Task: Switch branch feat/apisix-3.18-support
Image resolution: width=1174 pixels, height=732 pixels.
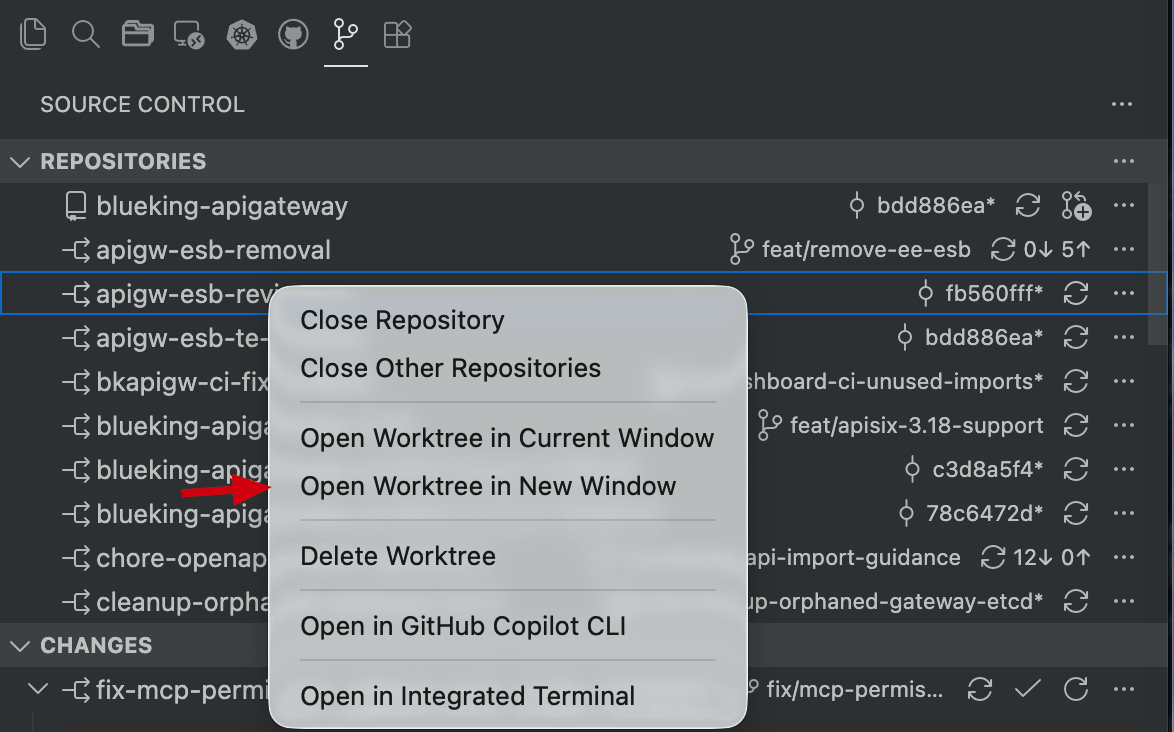Action: 901,425
